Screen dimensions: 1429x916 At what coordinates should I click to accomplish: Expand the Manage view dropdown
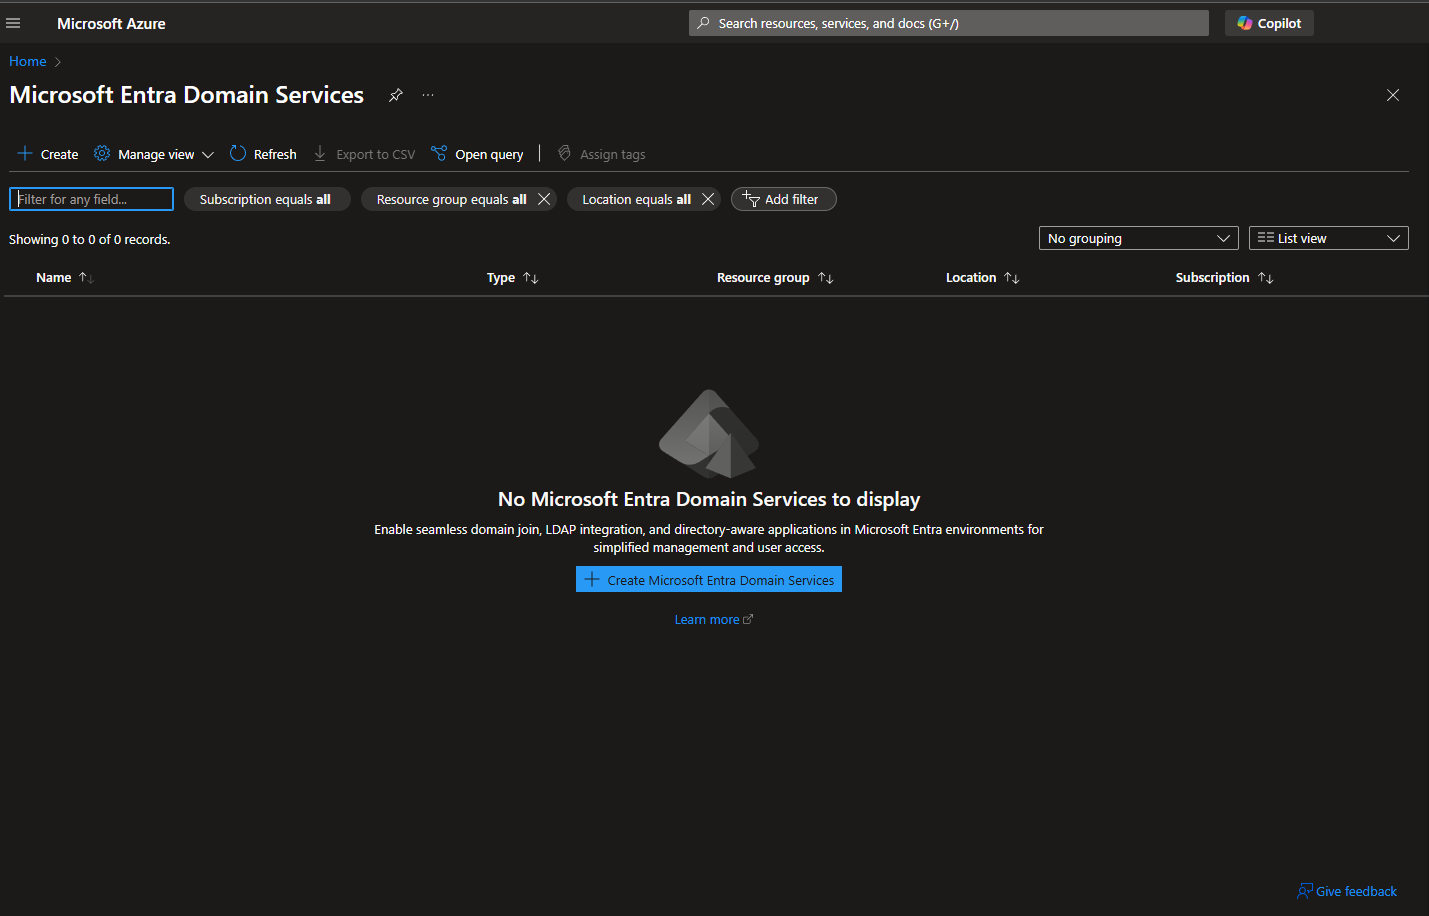point(154,154)
